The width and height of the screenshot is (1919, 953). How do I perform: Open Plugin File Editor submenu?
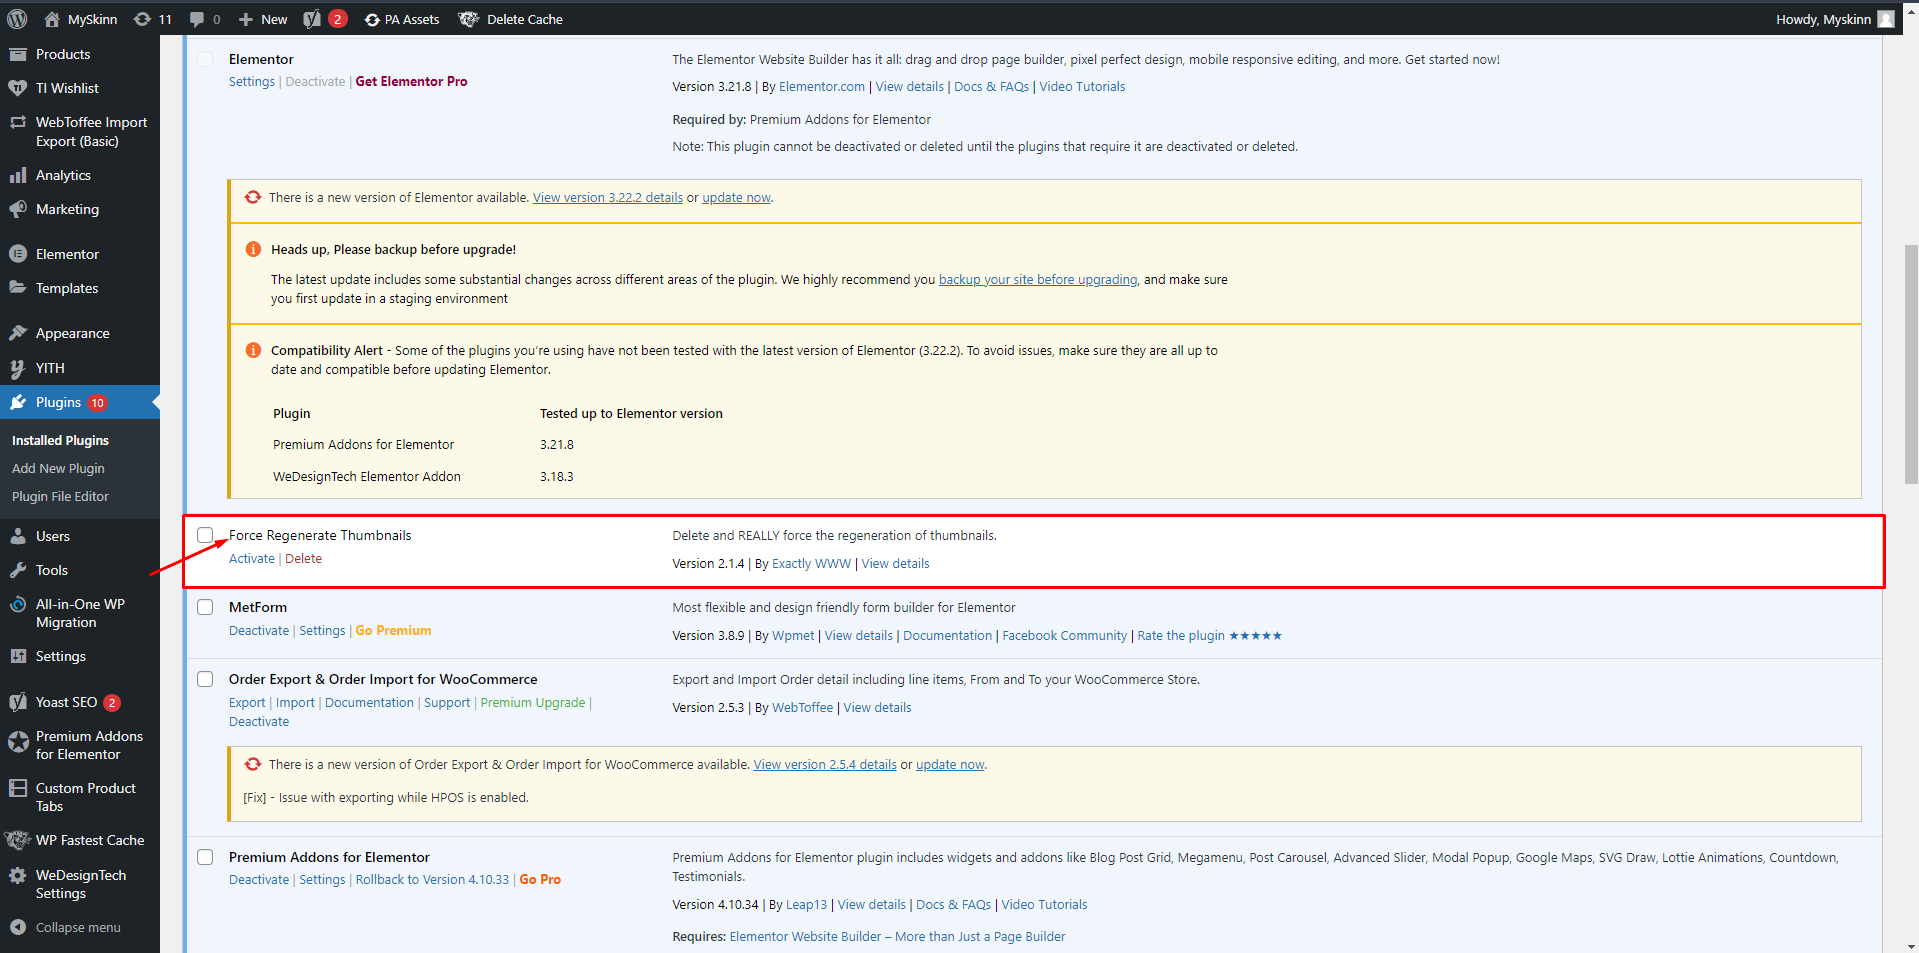click(60, 496)
